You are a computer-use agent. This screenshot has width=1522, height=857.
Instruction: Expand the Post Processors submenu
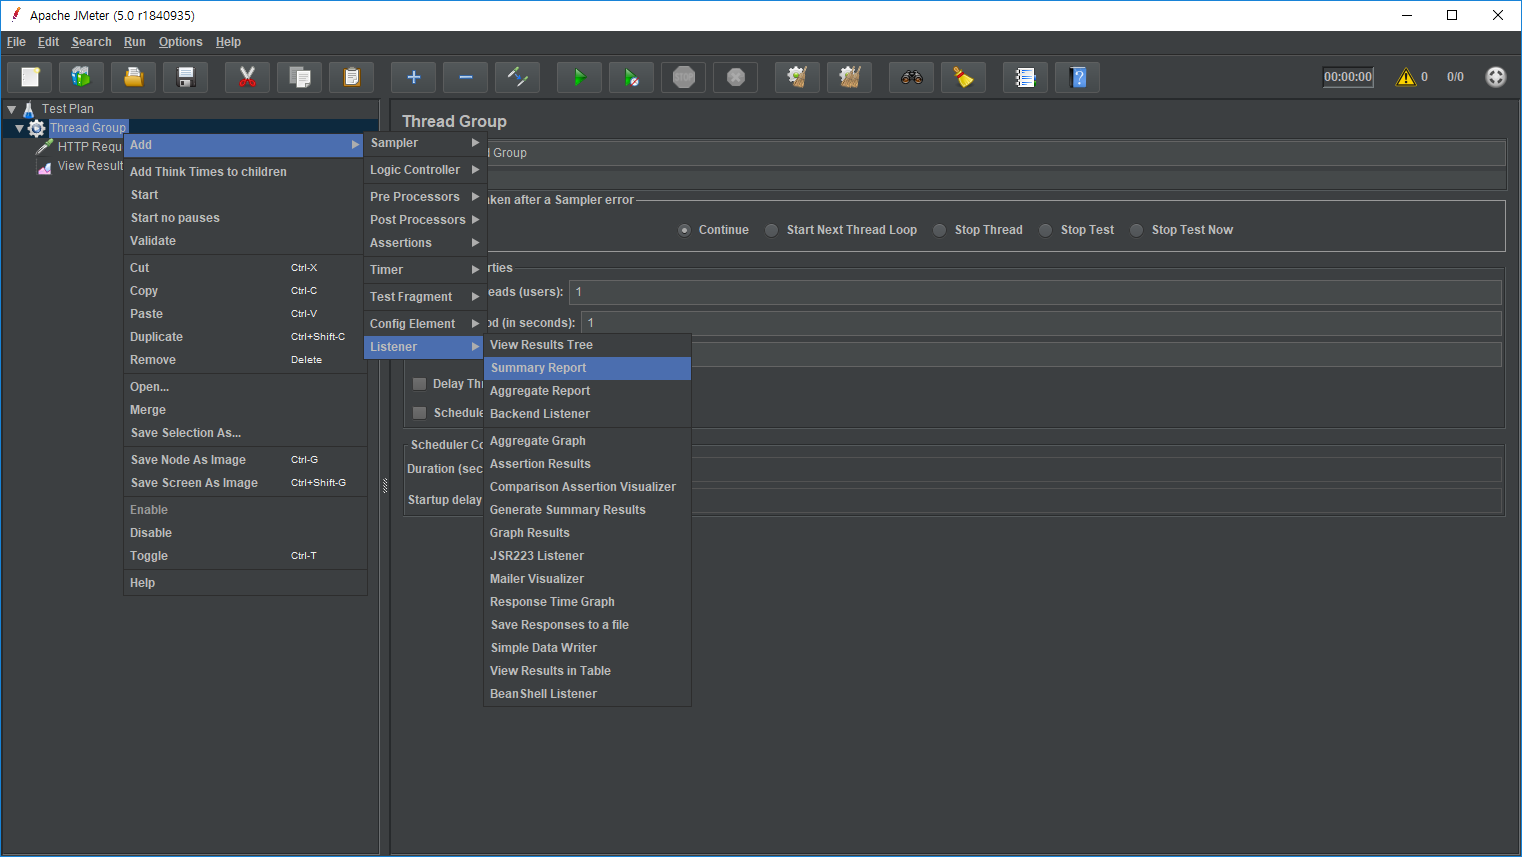(x=425, y=220)
